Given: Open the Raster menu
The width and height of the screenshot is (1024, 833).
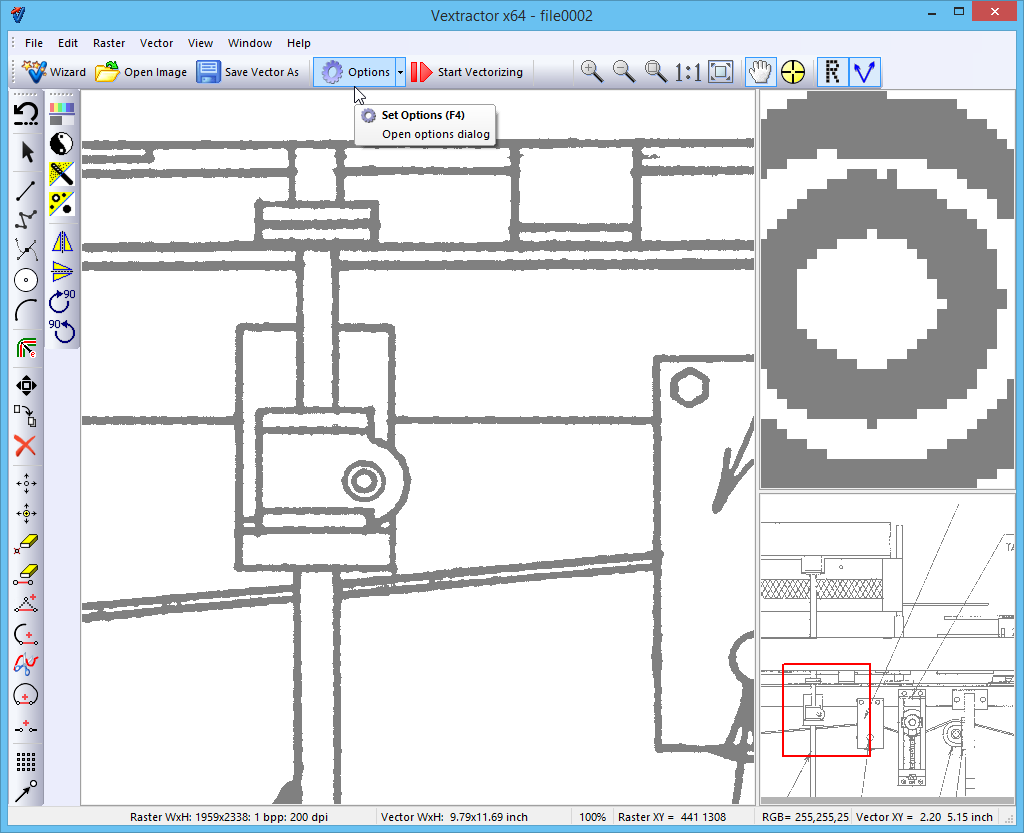Looking at the screenshot, I should tap(109, 43).
